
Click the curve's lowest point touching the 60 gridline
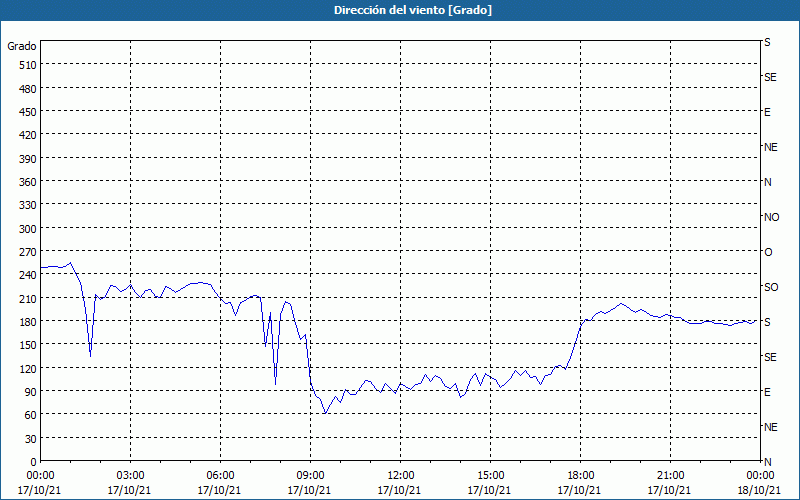click(325, 413)
